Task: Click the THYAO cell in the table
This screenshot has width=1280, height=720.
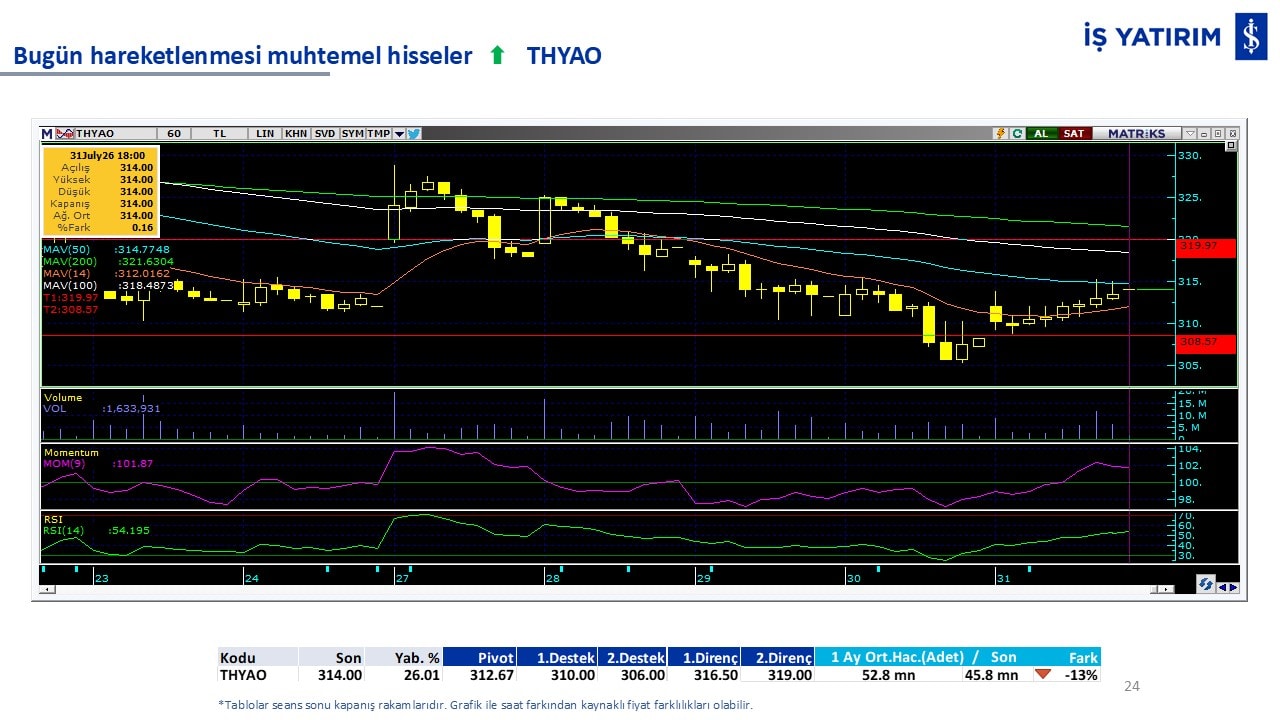Action: (258, 675)
